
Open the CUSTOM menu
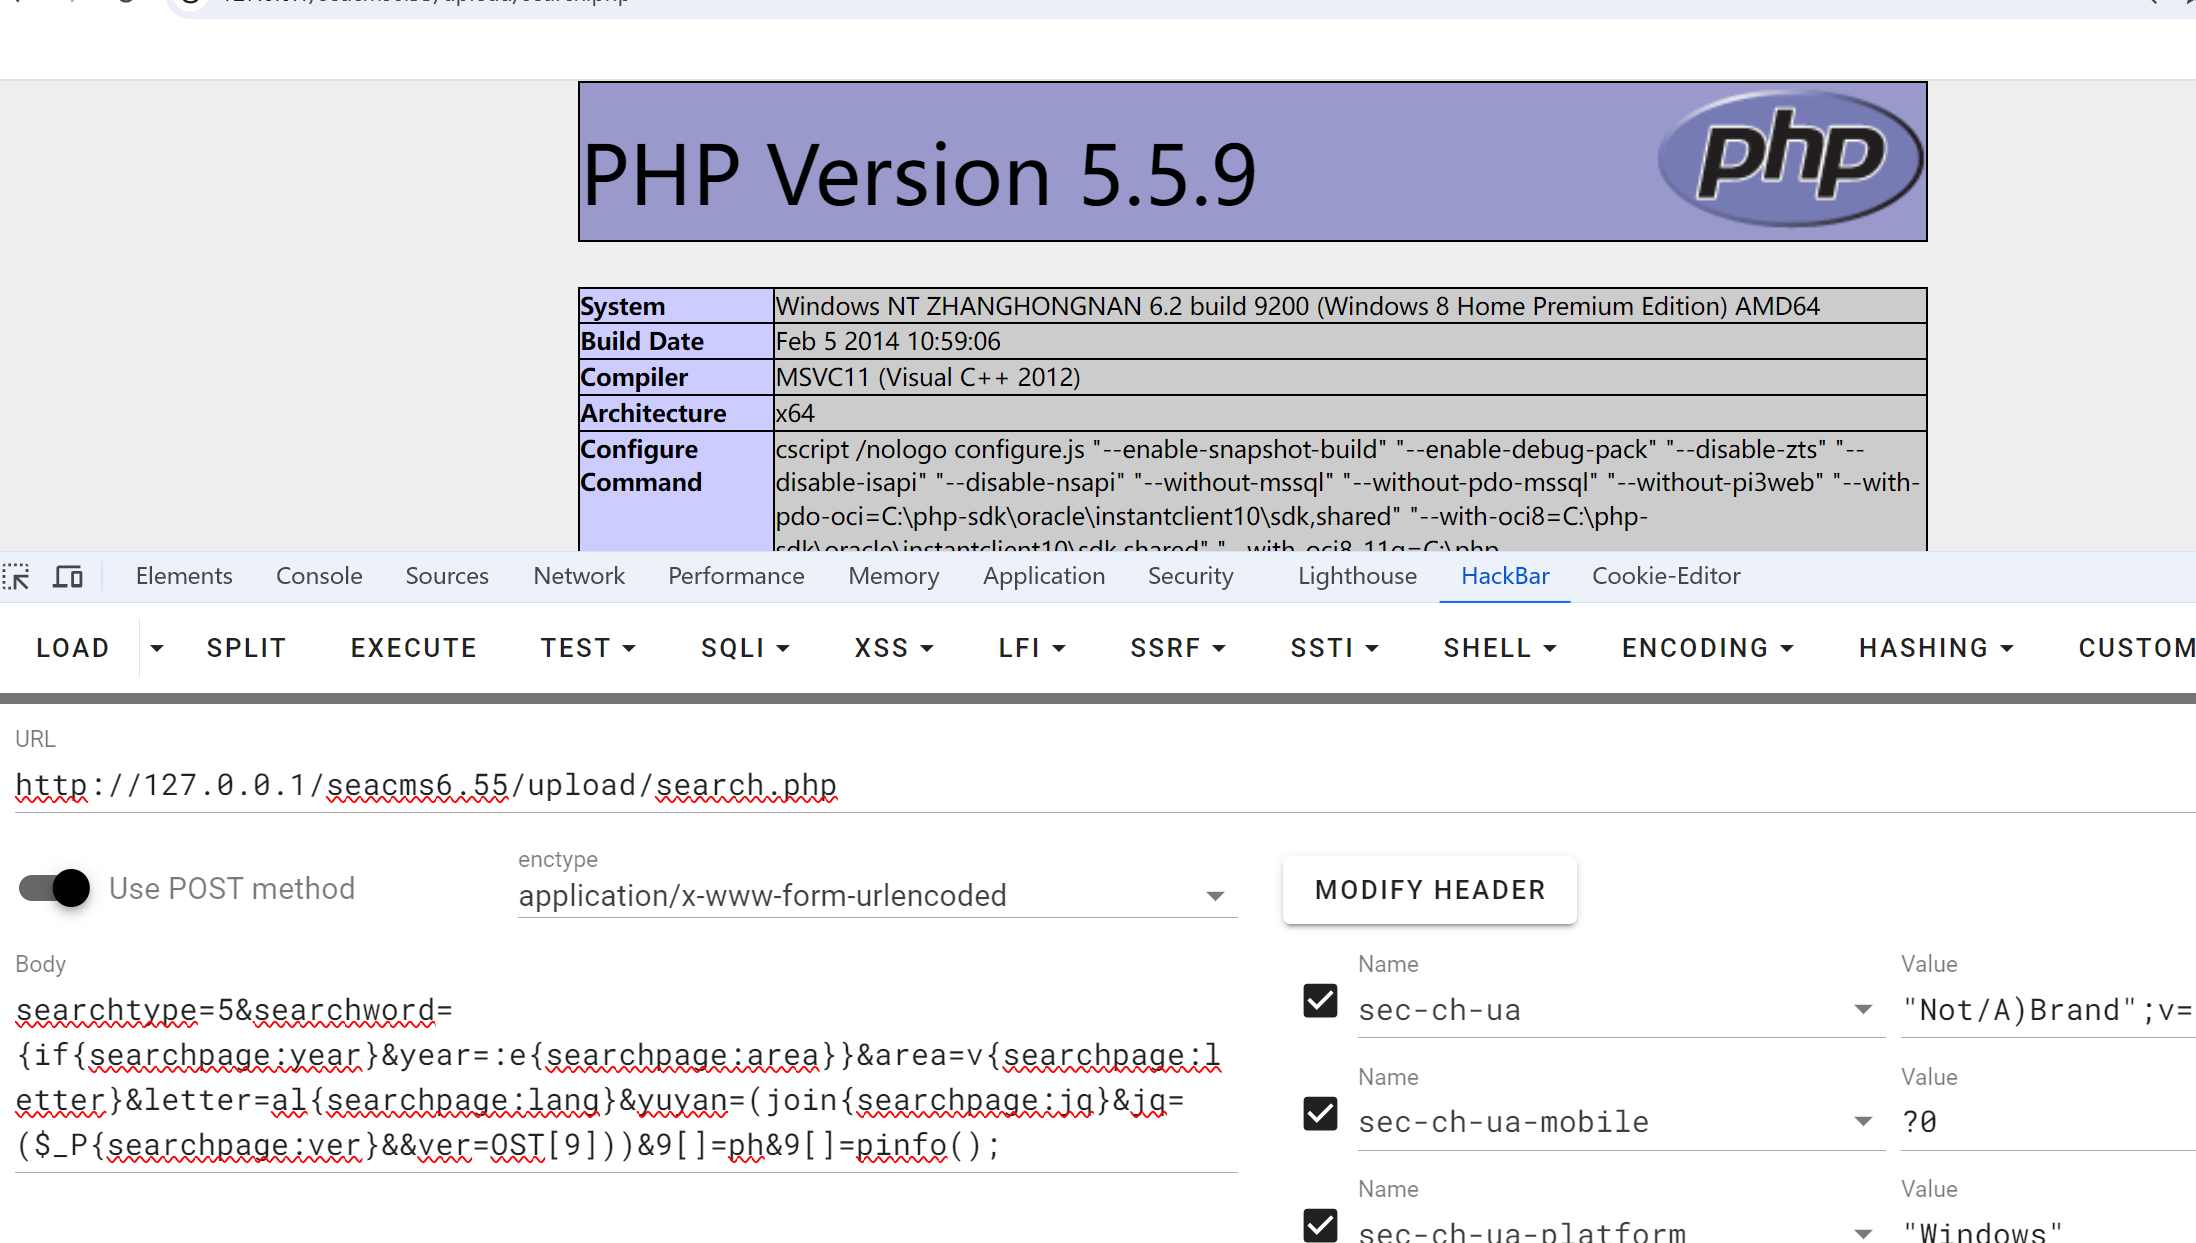pos(2136,648)
